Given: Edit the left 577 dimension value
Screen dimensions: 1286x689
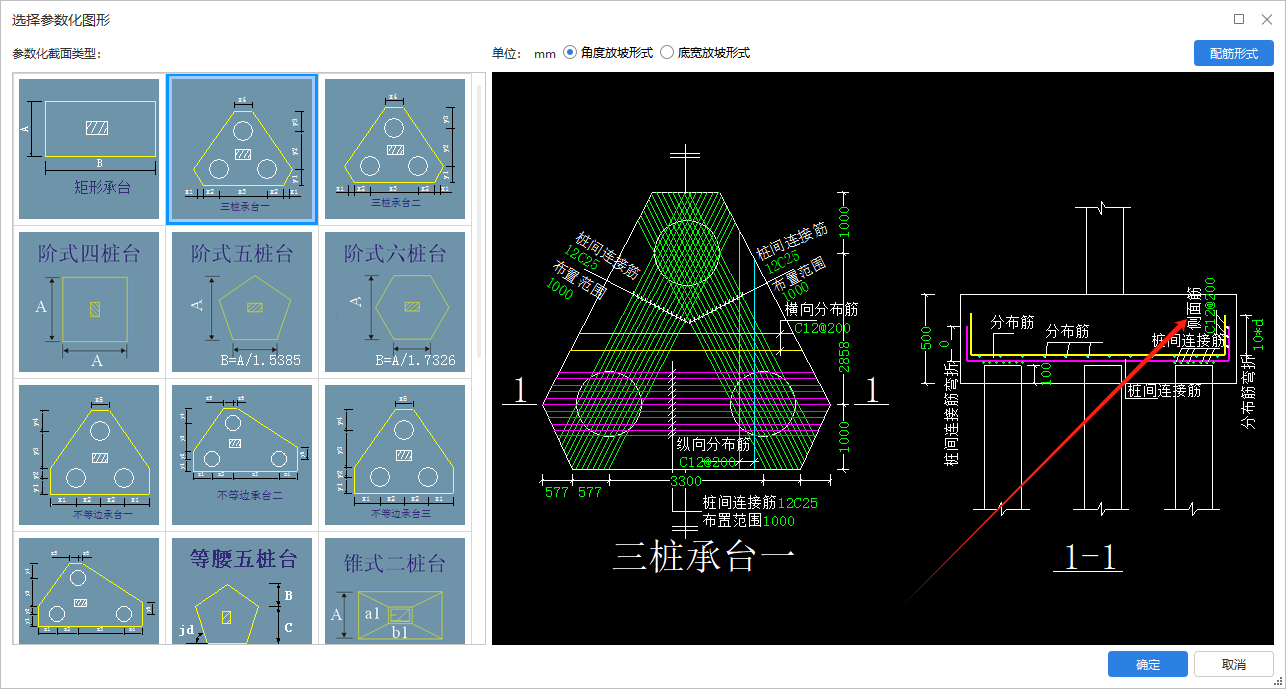Looking at the screenshot, I should [x=556, y=492].
